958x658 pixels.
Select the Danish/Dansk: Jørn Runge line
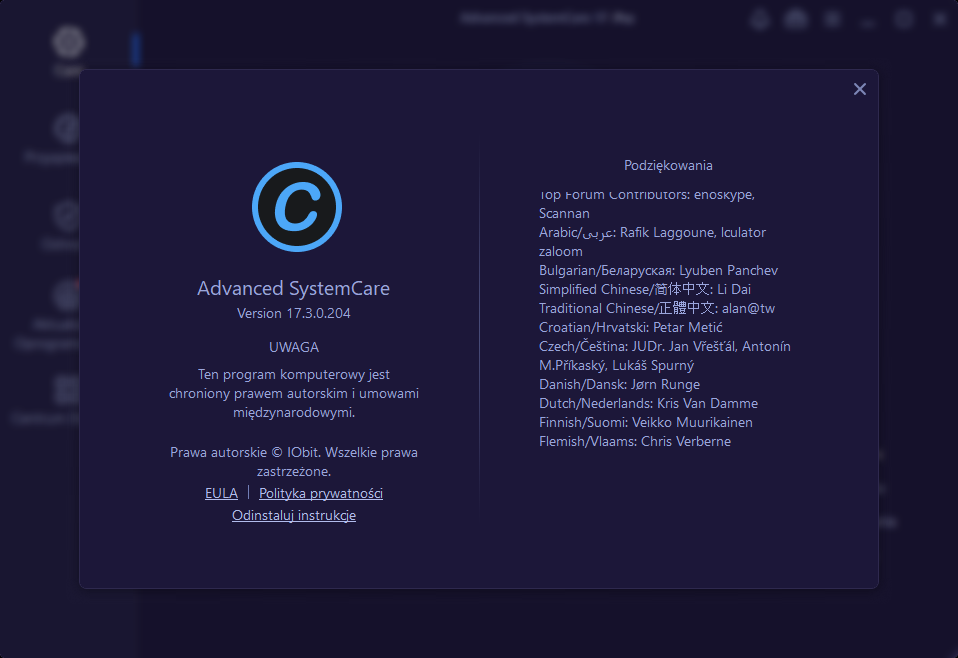(x=620, y=384)
